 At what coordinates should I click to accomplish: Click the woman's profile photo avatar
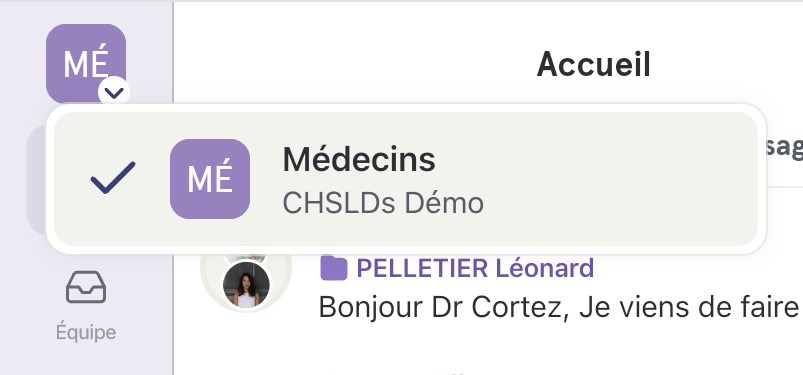pyautogui.click(x=246, y=285)
